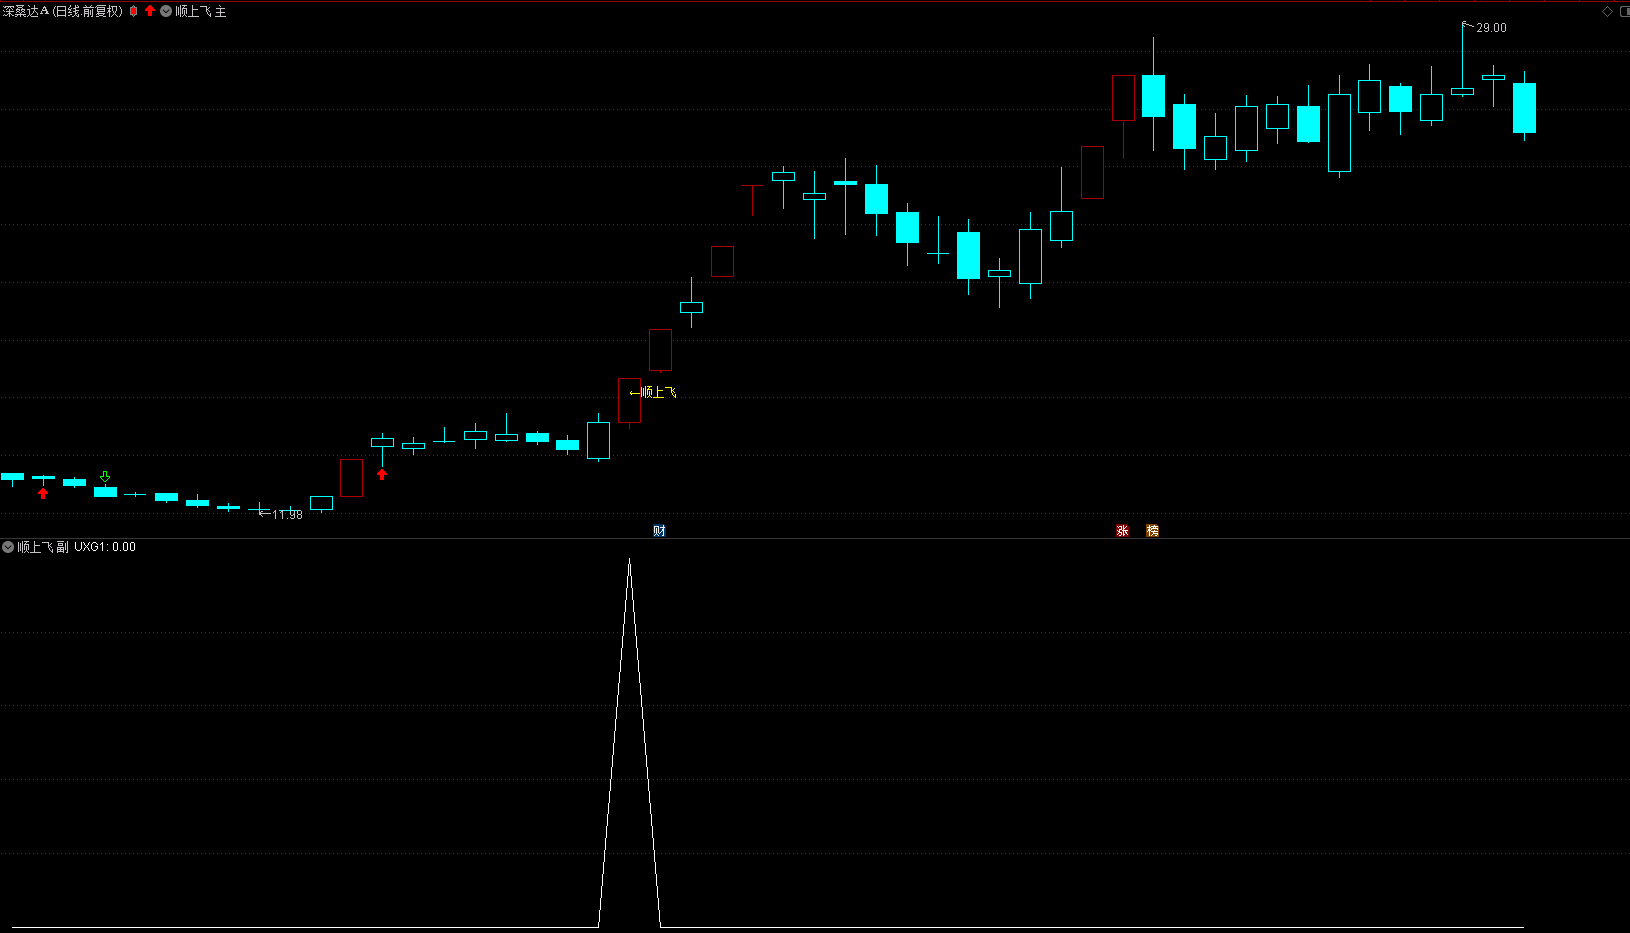Click the red up-arrow signal below the cyan hollow candle

(382, 474)
